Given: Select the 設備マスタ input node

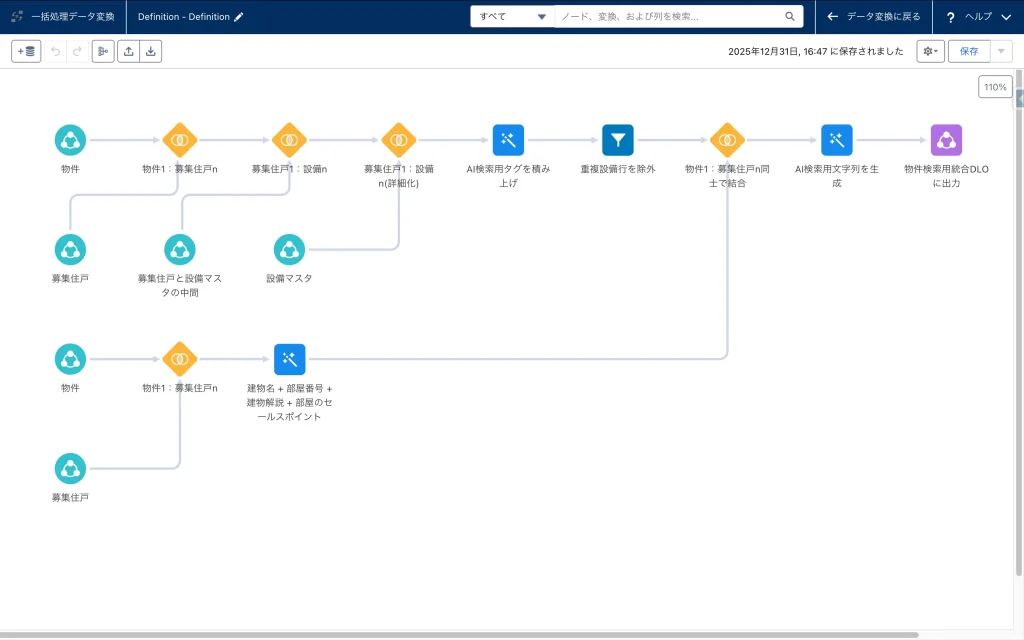Looking at the screenshot, I should [x=289, y=249].
